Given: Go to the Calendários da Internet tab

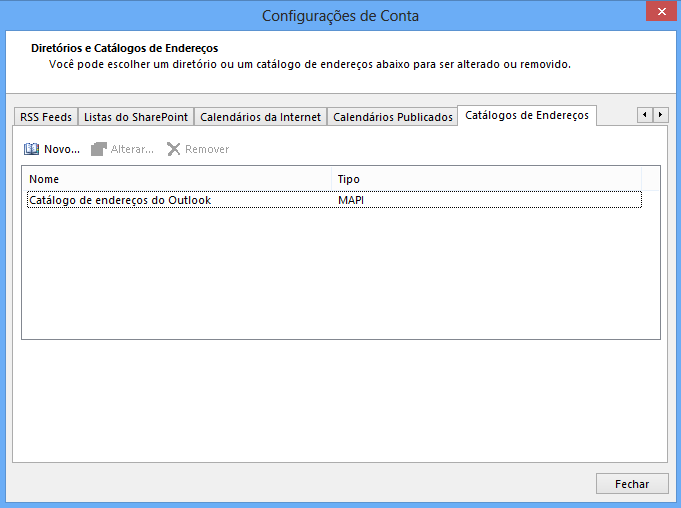Looking at the screenshot, I should pyautogui.click(x=260, y=117).
